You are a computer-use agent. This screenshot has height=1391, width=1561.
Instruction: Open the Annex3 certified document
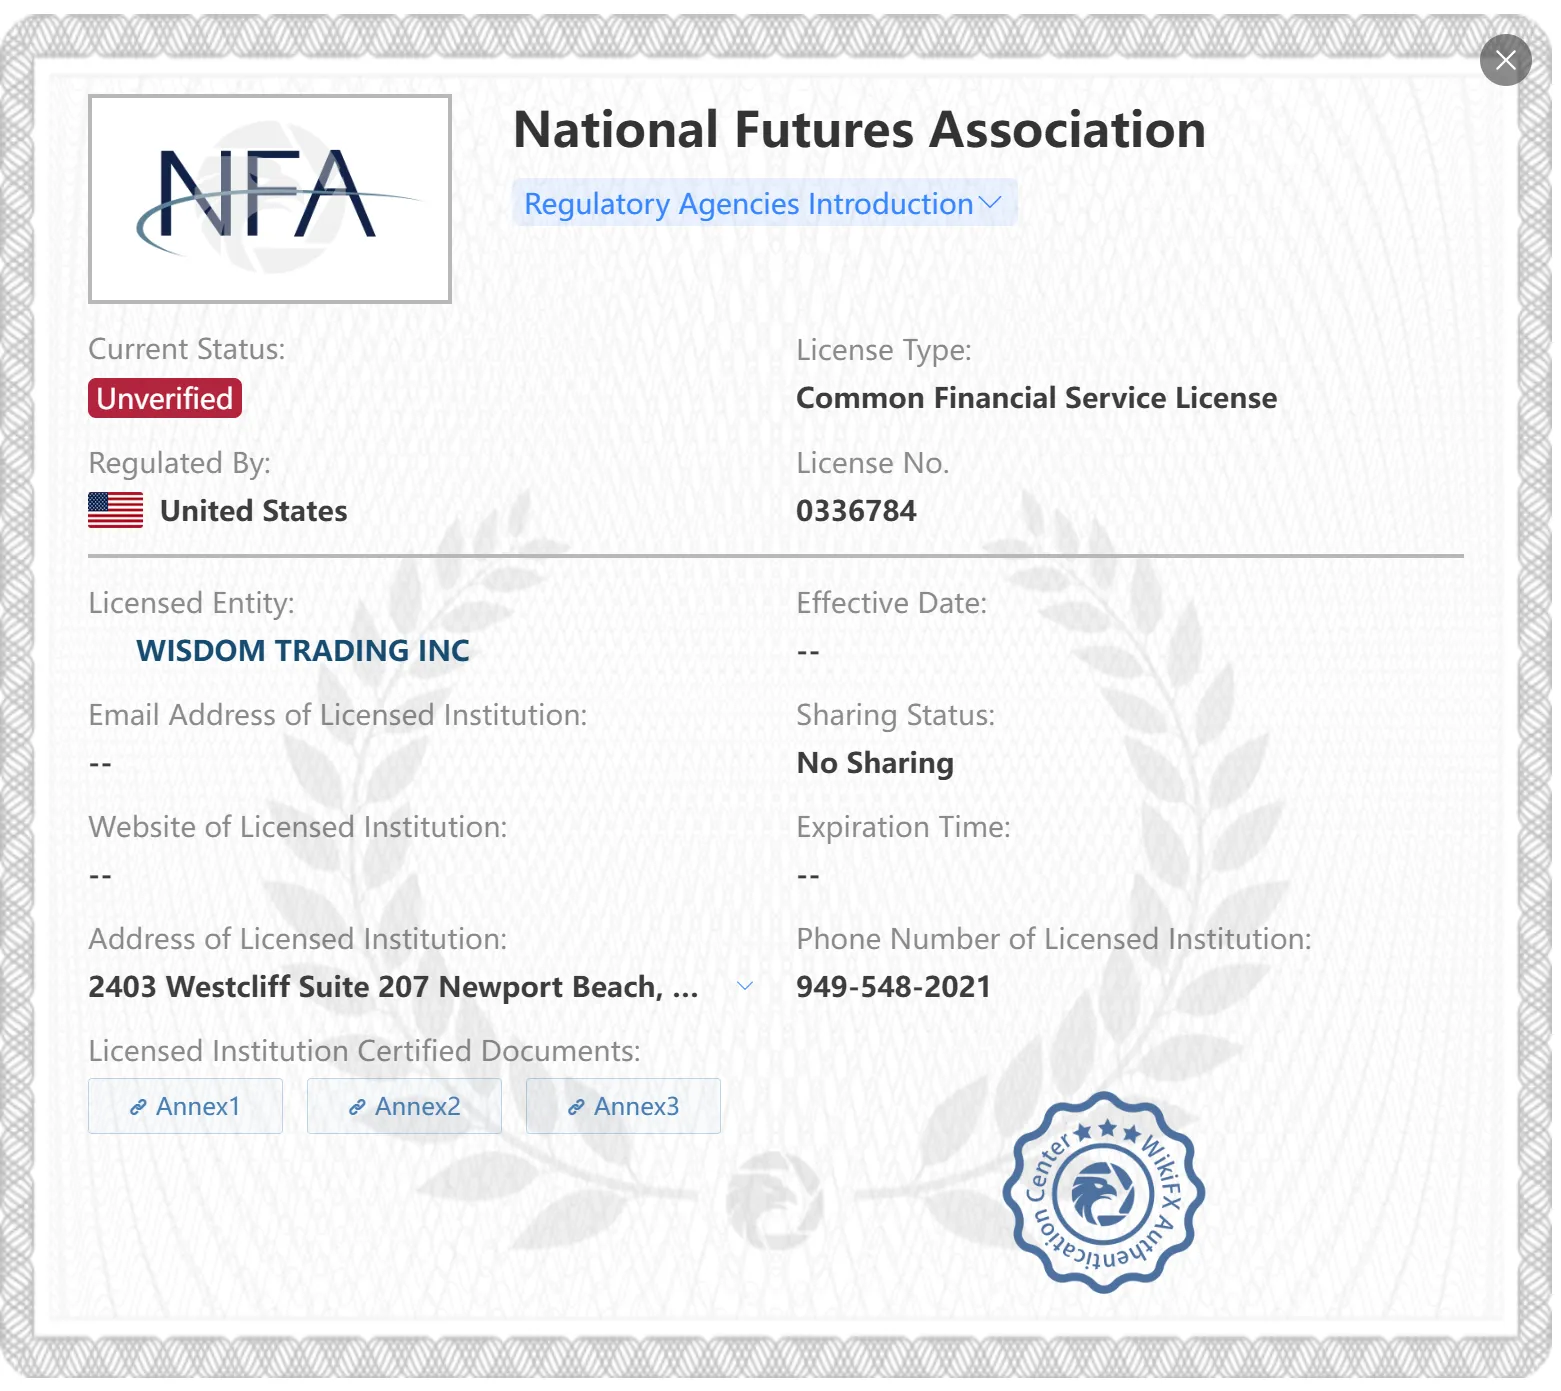pos(623,1106)
